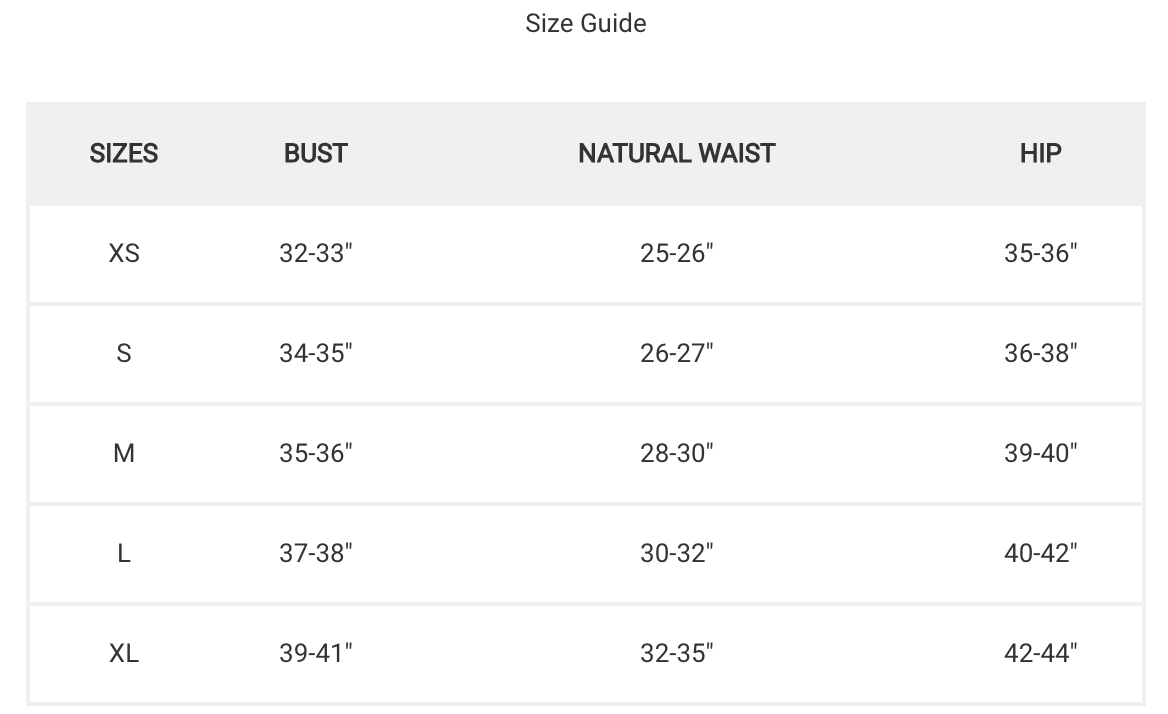Select the SIZES column header

point(124,153)
